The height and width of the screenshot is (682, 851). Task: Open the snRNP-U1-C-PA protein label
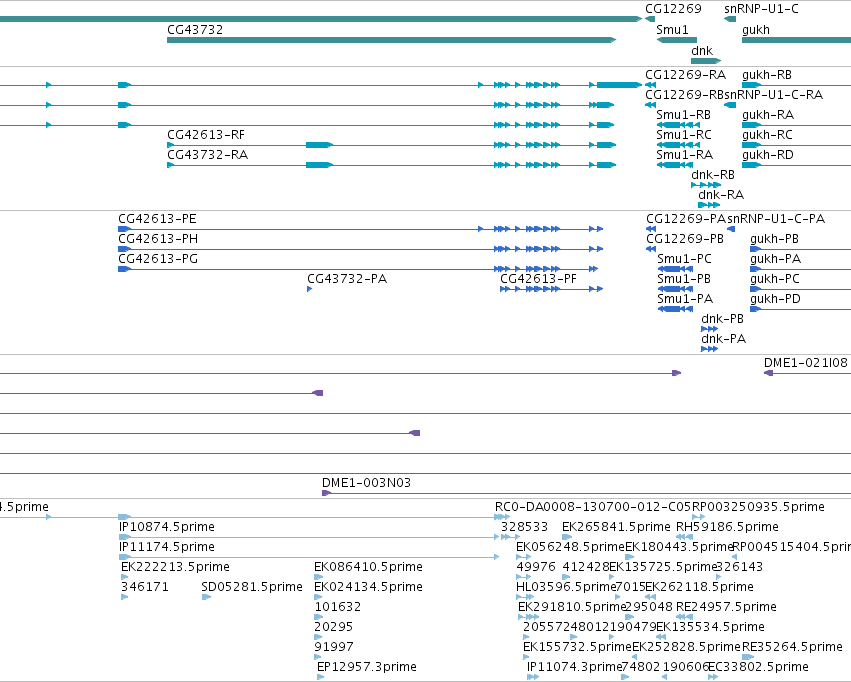point(776,219)
